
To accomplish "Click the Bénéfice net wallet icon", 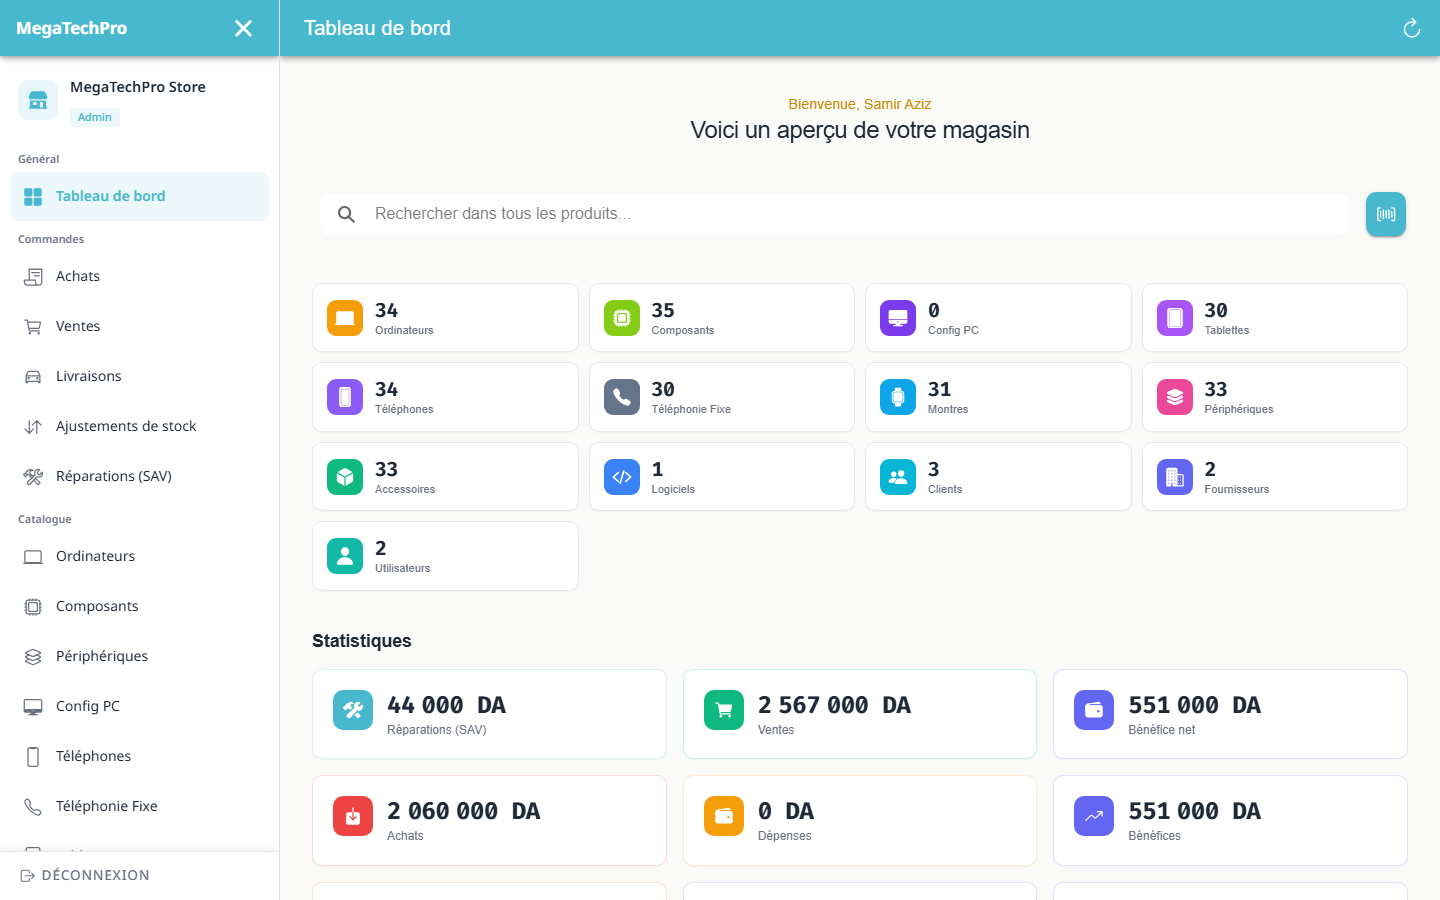I will pos(1094,710).
